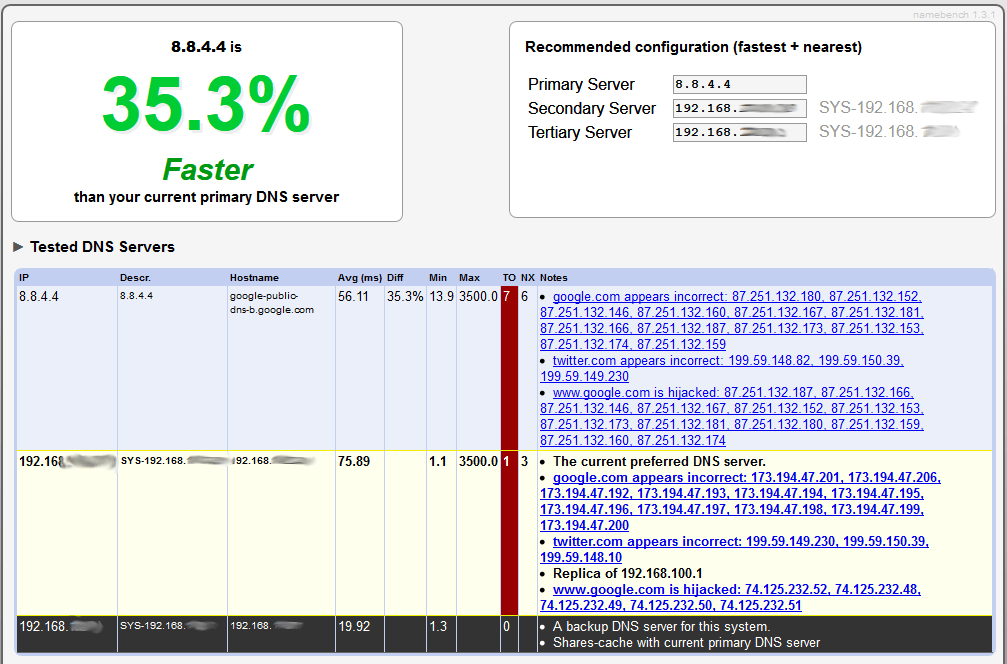Click the google-public-dns-b.google.com hostname cell

tap(271, 303)
